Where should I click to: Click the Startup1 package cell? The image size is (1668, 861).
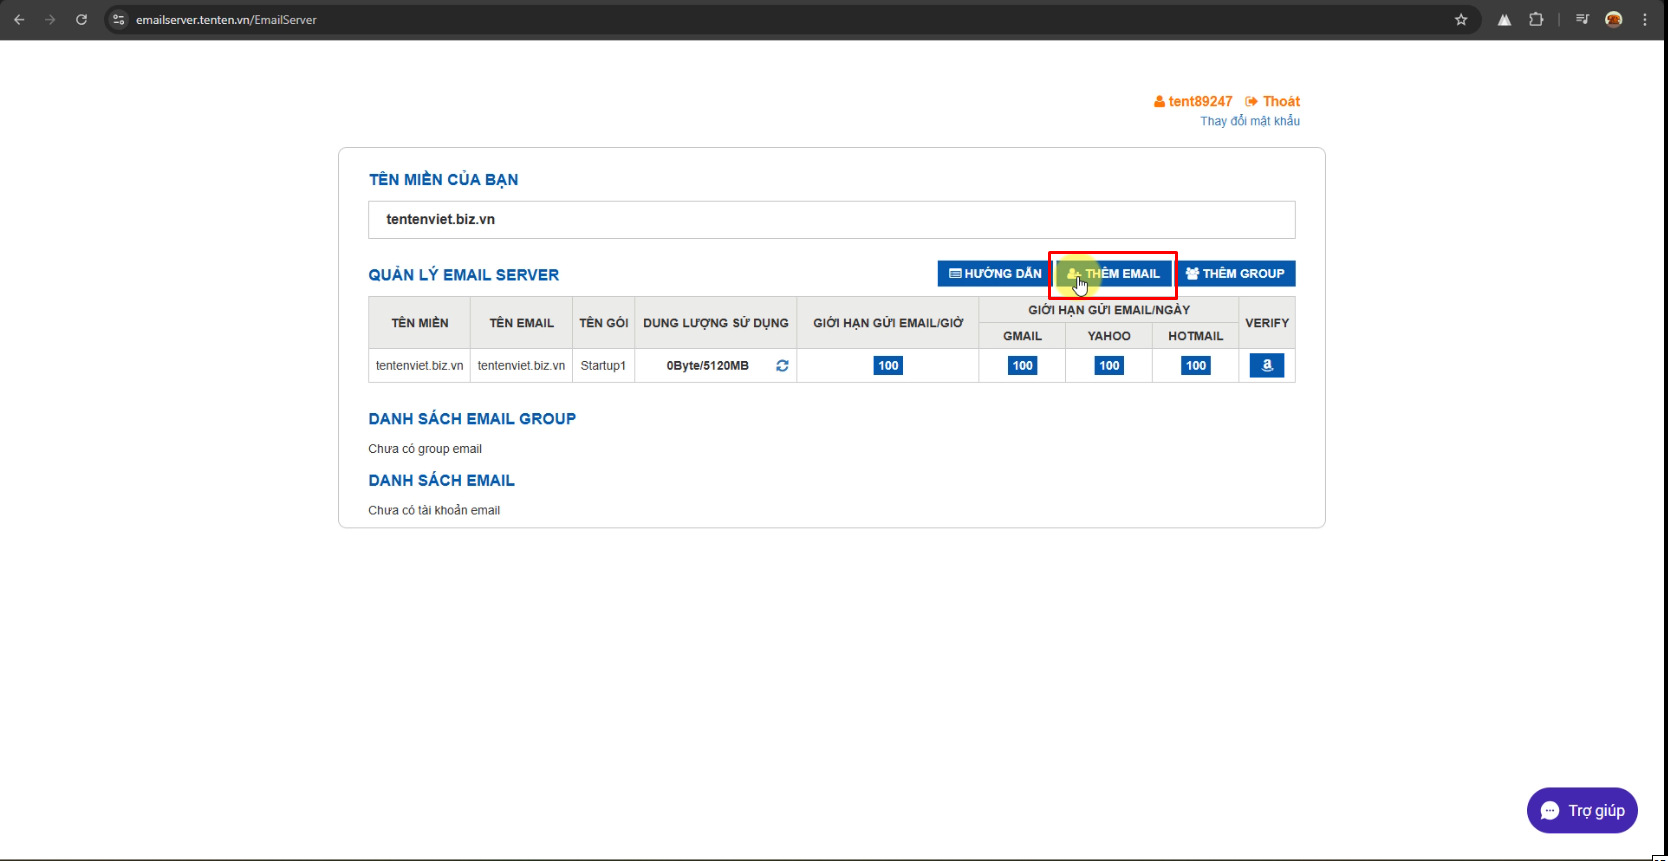[603, 366]
